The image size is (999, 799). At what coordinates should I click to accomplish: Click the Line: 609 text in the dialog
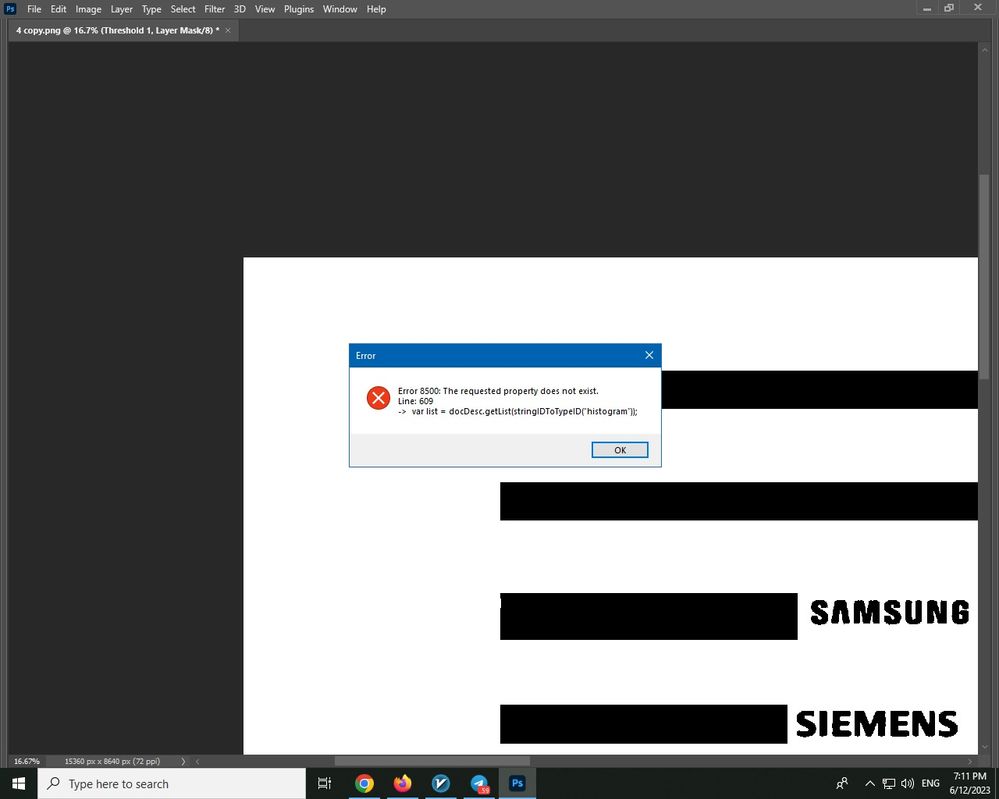click(415, 401)
